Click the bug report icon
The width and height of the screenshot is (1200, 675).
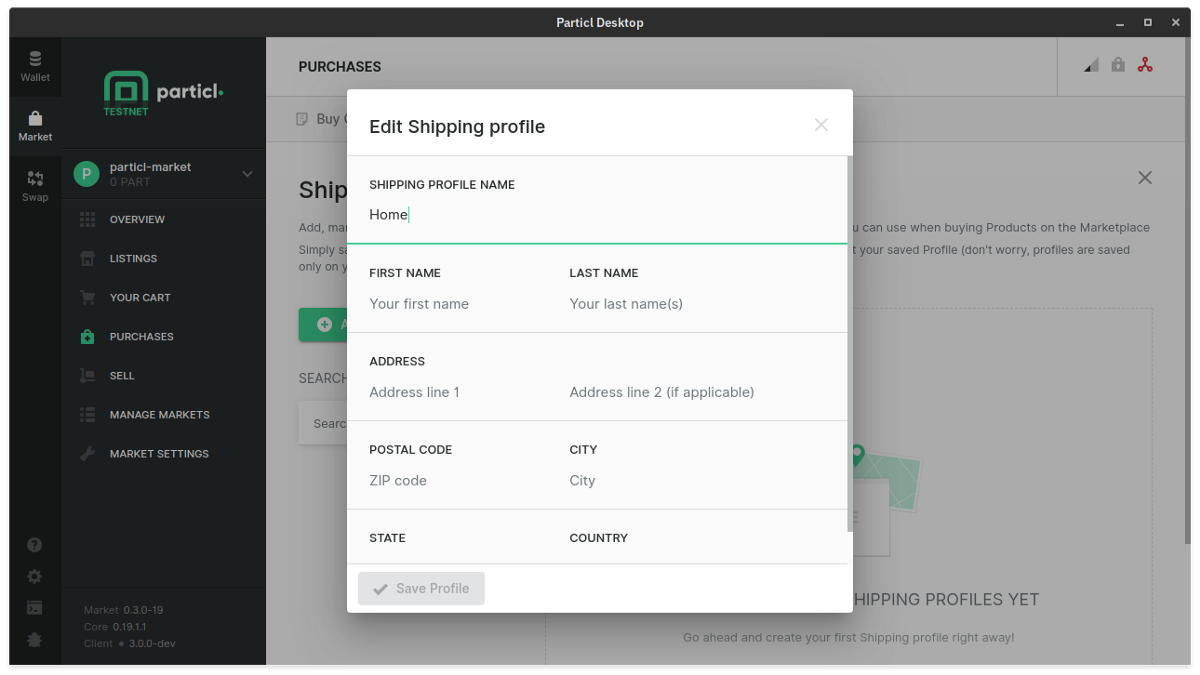click(x=35, y=640)
